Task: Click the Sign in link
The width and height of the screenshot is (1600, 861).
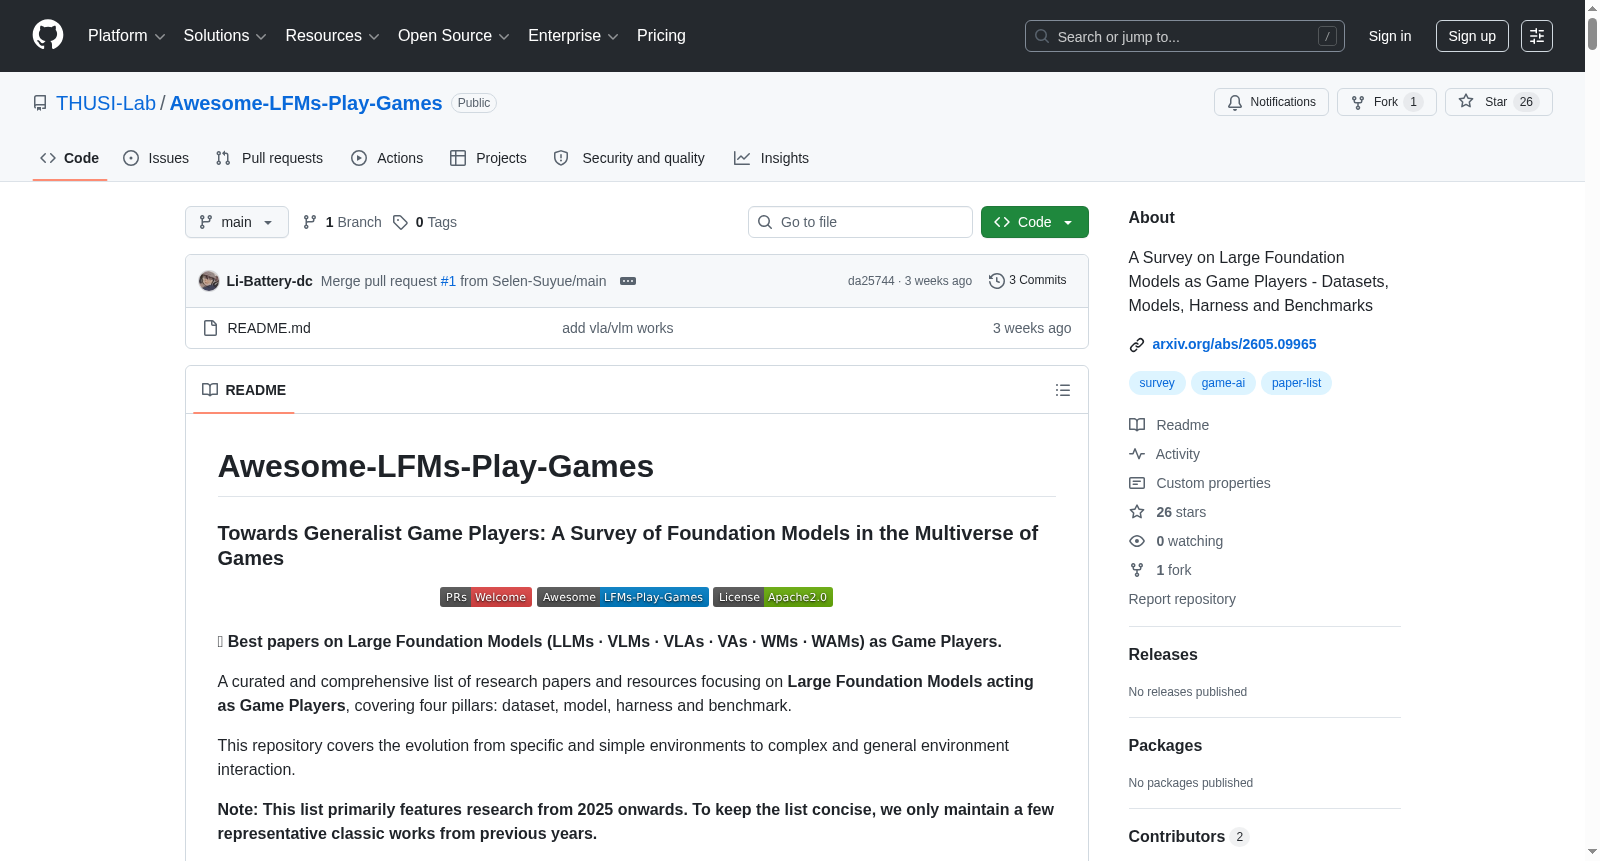Action: click(1390, 36)
